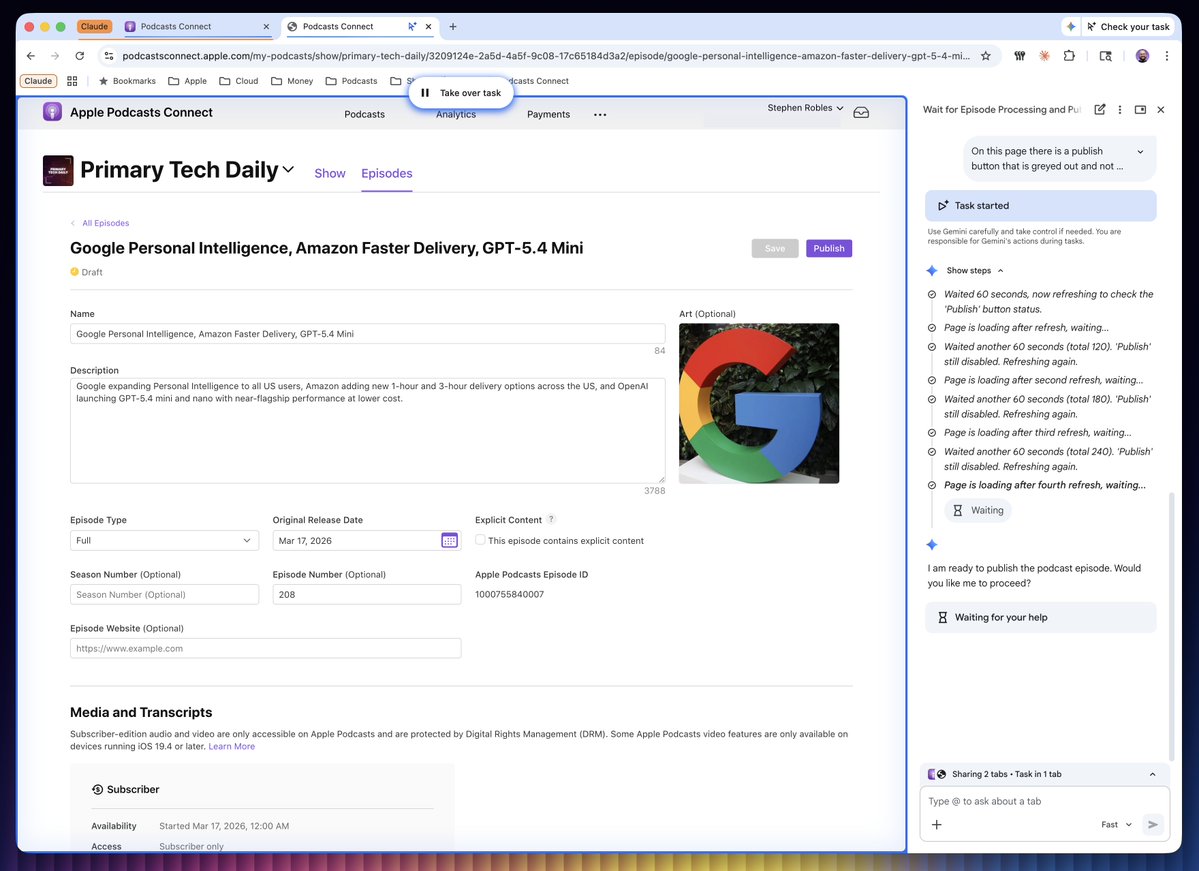Close the active Podcasts Connect tab
Image resolution: width=1199 pixels, height=871 pixels.
428,27
